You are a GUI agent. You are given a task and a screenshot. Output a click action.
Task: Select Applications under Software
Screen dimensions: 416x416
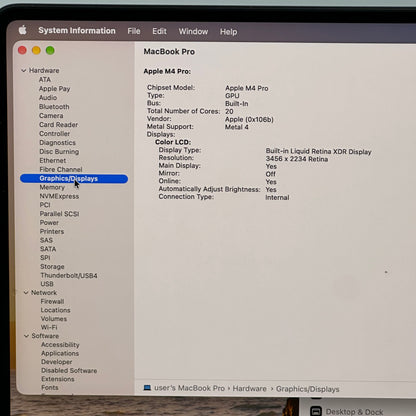point(60,353)
